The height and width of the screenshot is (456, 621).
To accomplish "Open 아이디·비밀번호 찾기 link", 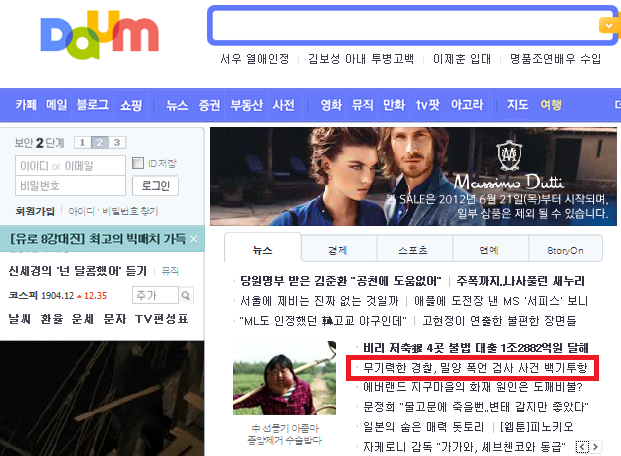I will [113, 211].
